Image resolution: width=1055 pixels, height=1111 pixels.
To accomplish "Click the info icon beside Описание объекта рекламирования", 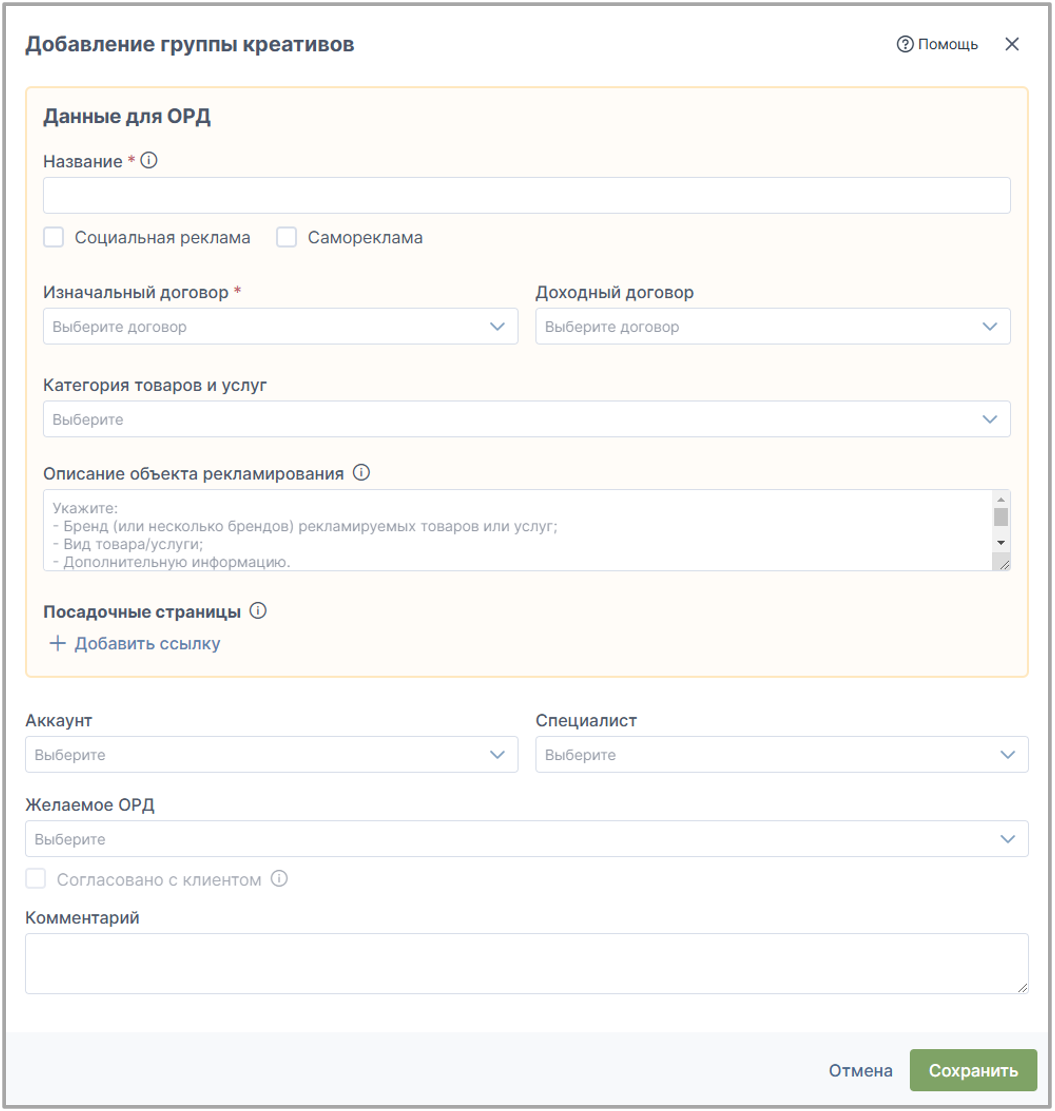I will (x=361, y=473).
